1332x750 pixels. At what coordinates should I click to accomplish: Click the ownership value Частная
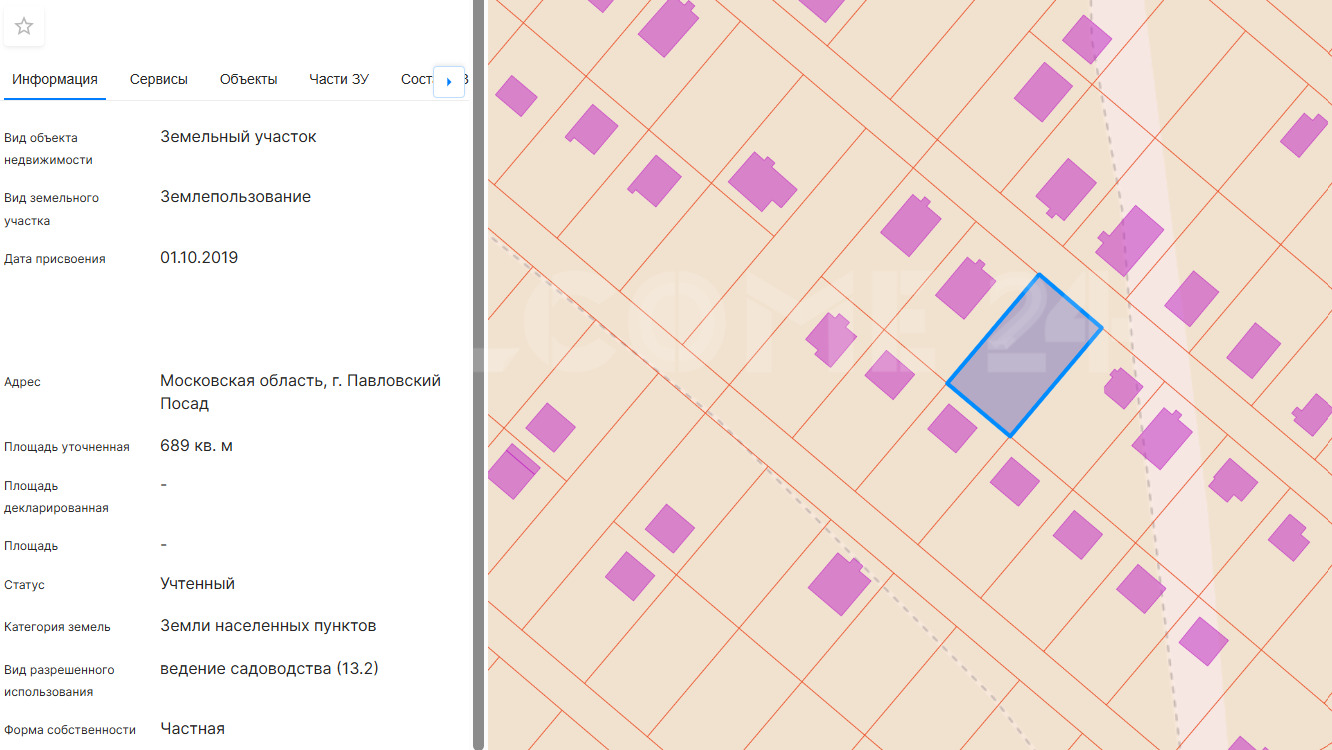tap(192, 729)
